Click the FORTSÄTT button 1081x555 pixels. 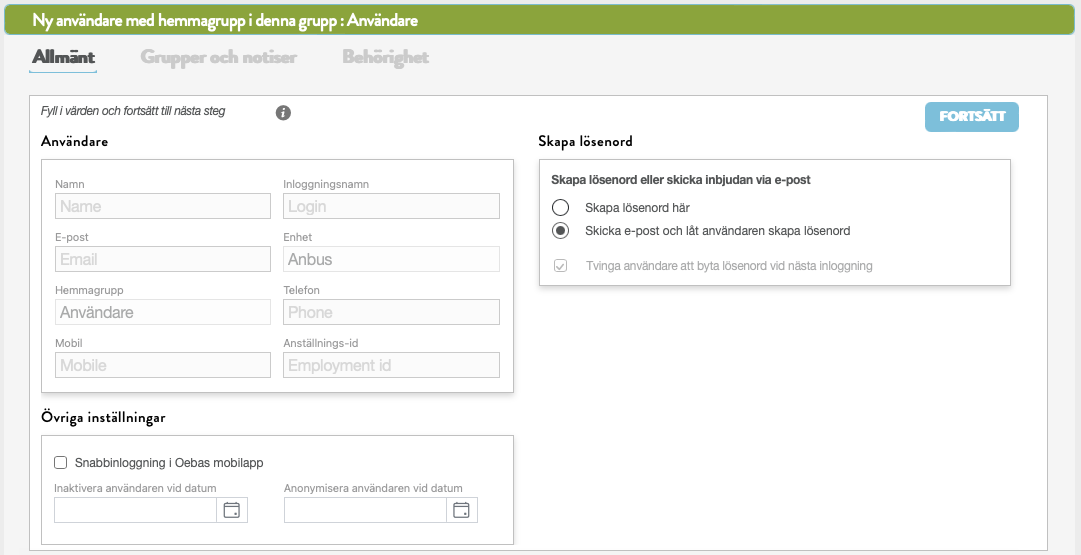[971, 117]
